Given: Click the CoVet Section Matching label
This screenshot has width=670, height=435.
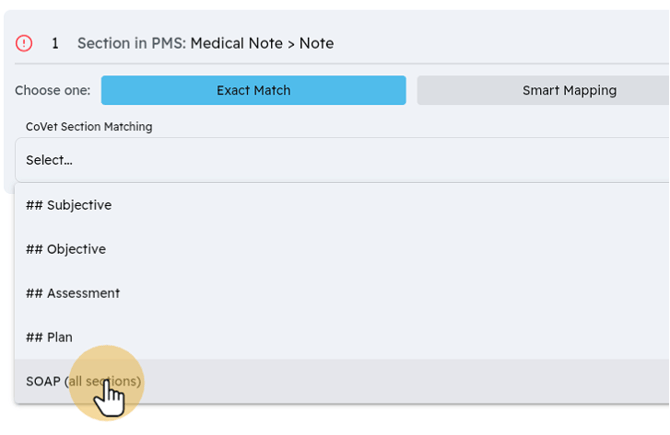Looking at the screenshot, I should point(89,127).
